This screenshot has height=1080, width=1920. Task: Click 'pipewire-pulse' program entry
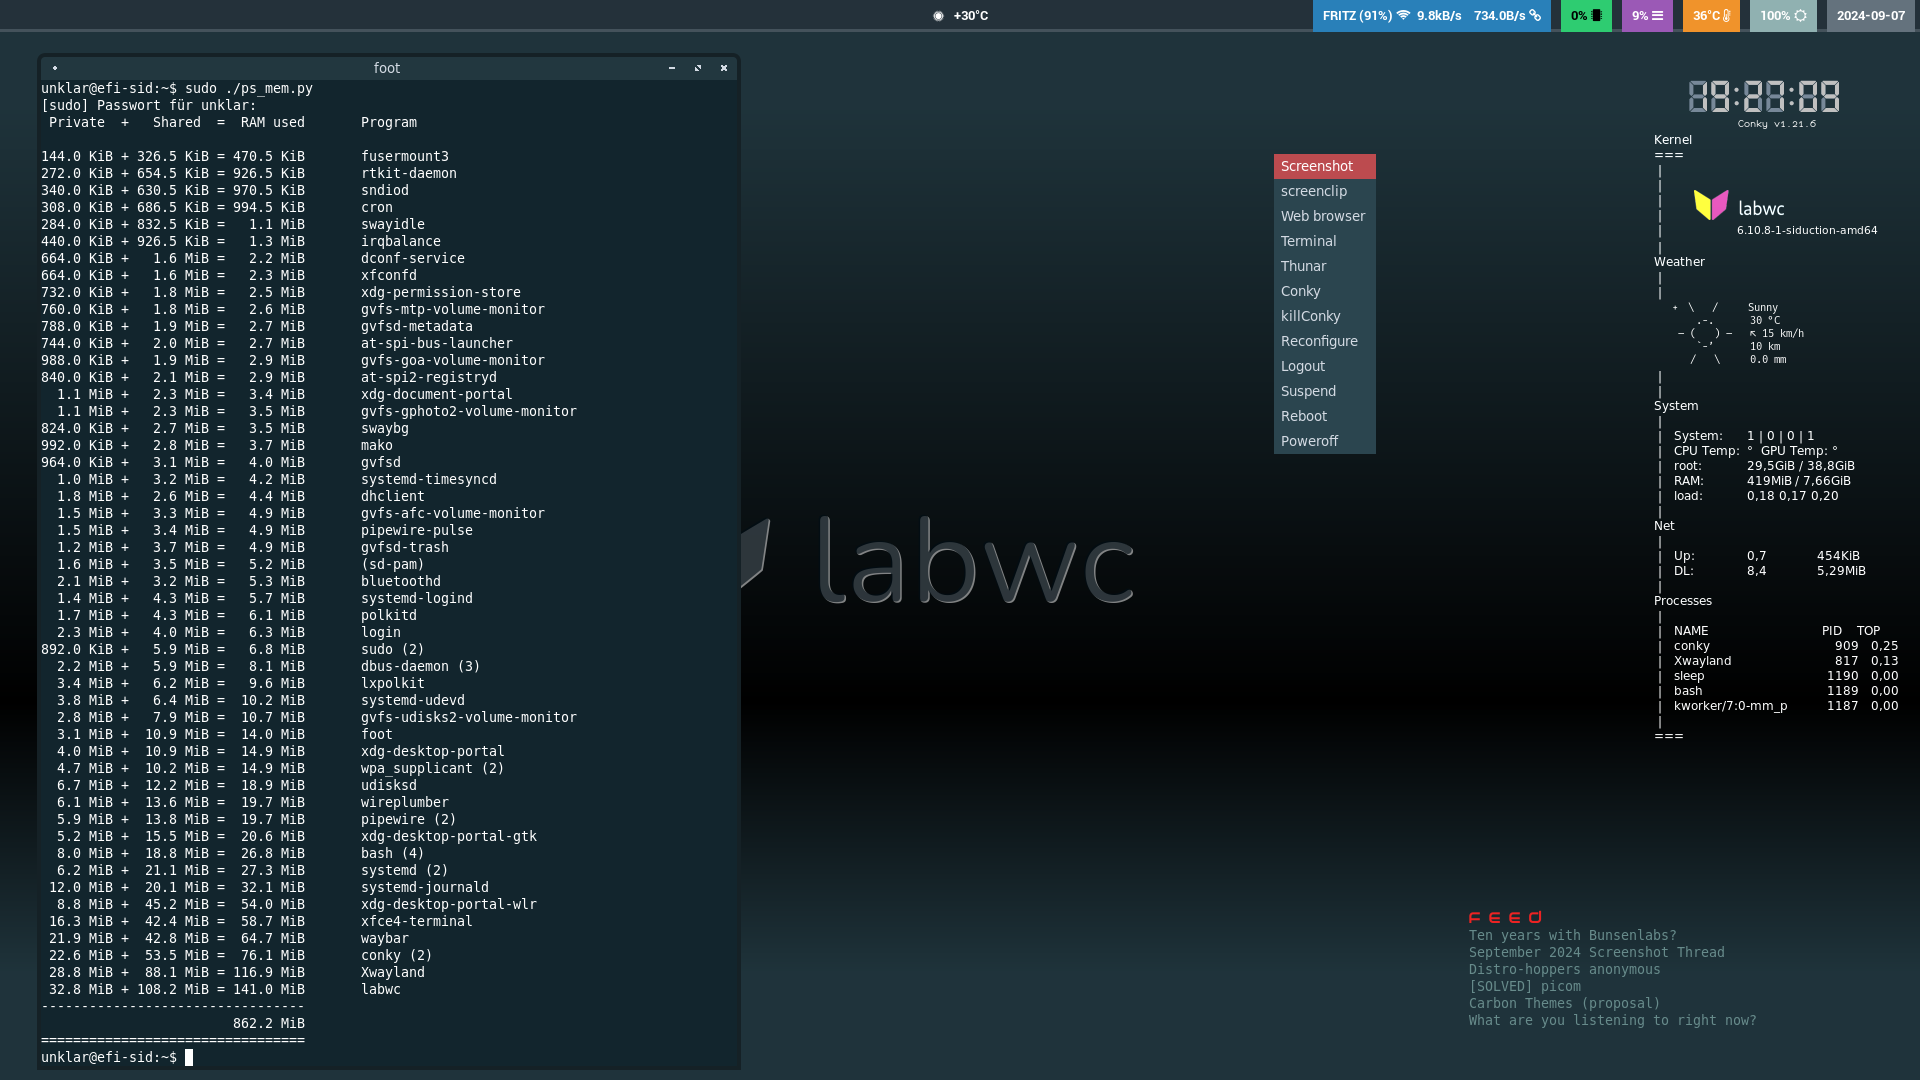coord(417,530)
